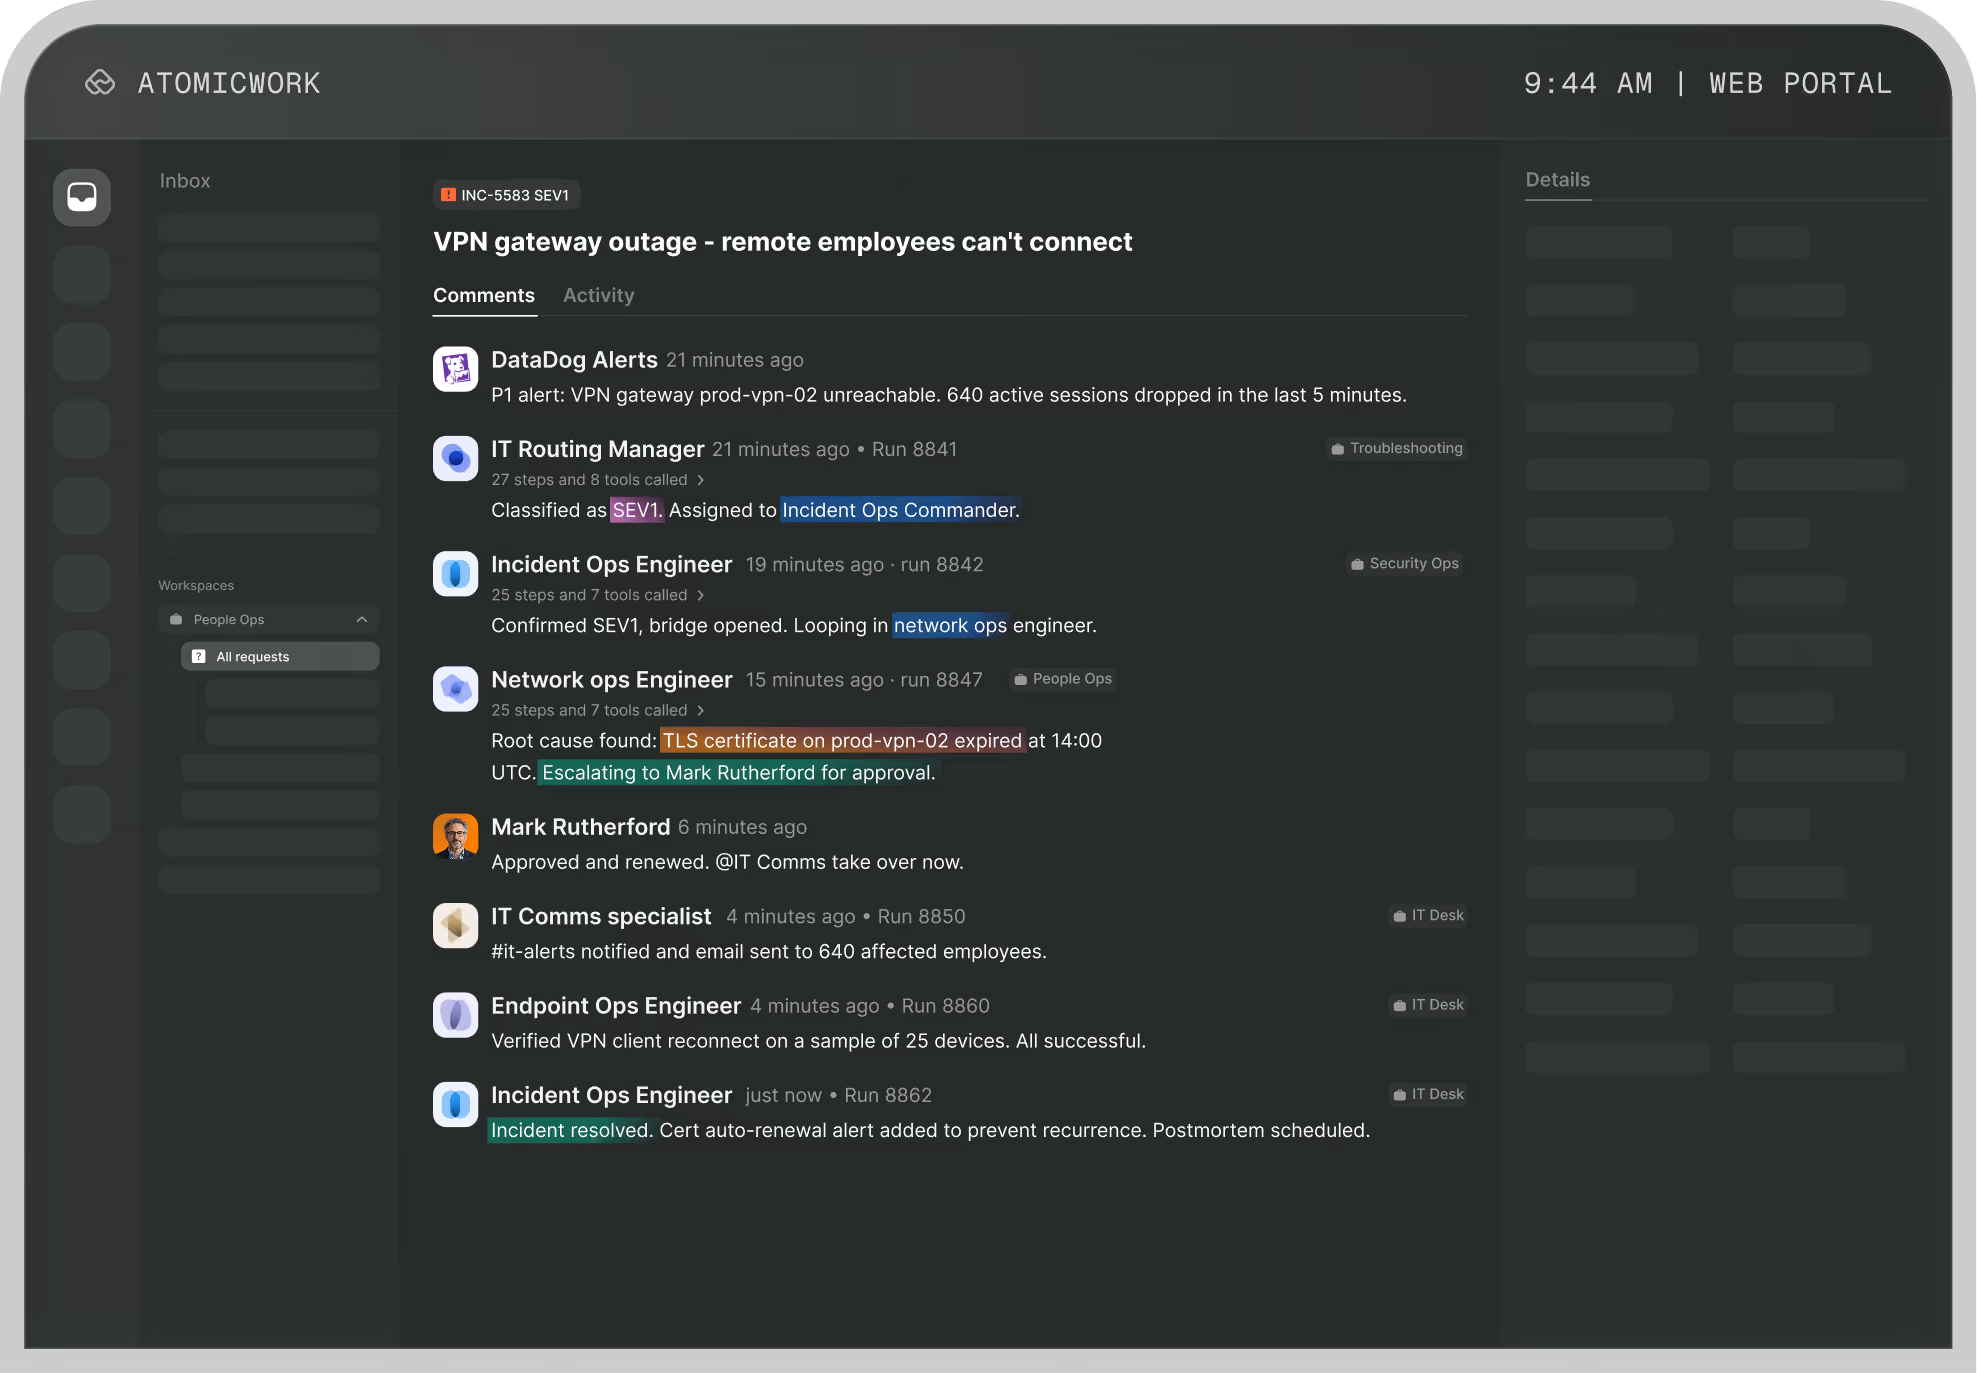1977x1373 pixels.
Task: Click the Atomicwork logo icon
Action: (100, 82)
